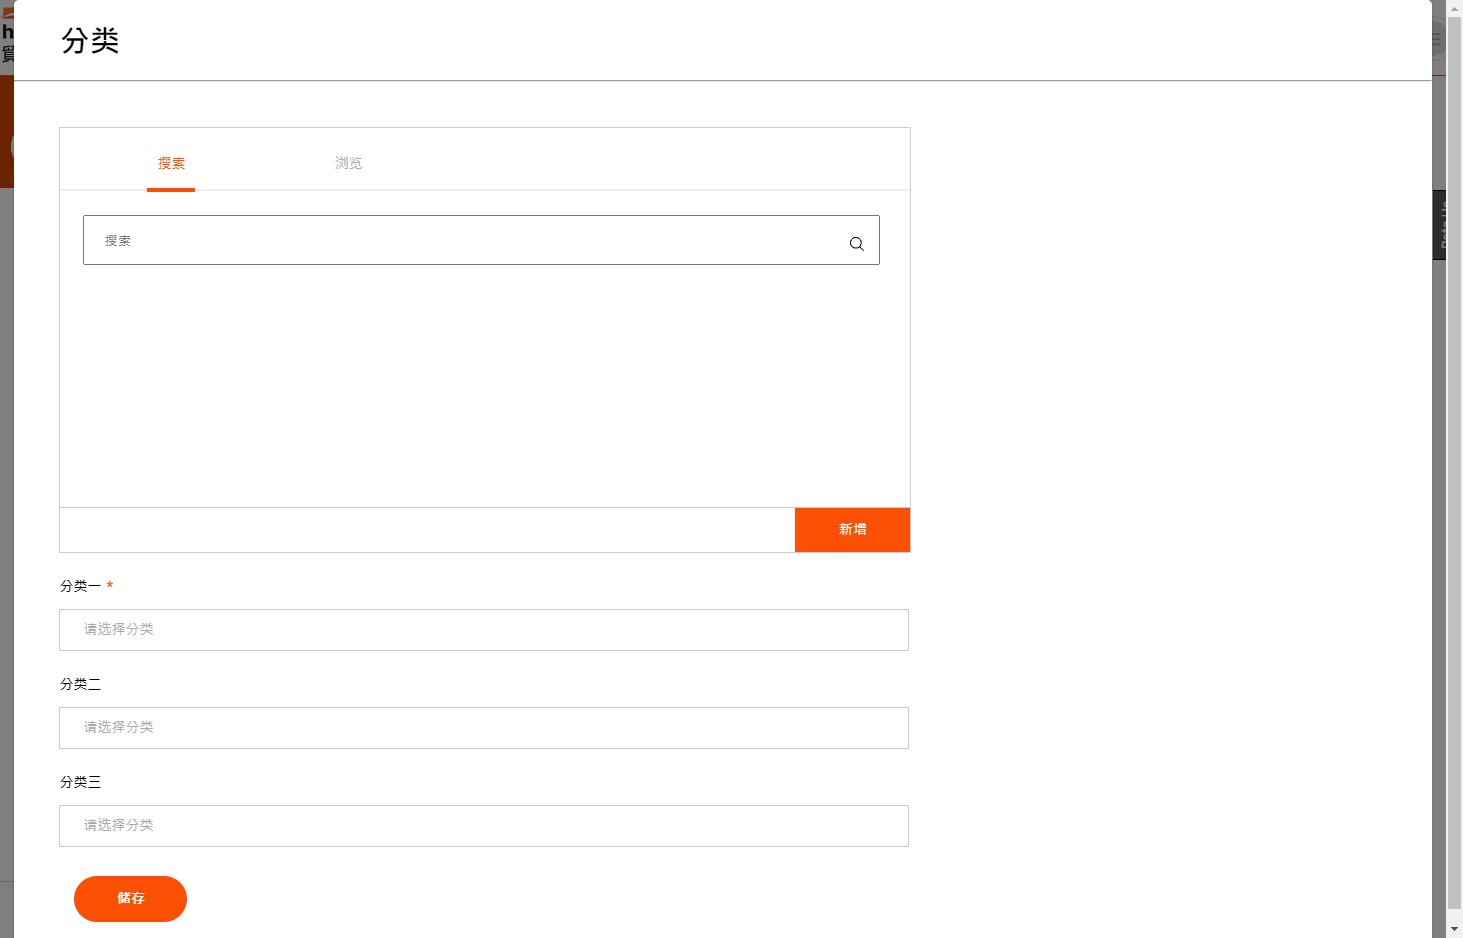Focus the 搜索 text field
The image size is (1463, 938).
[481, 240]
